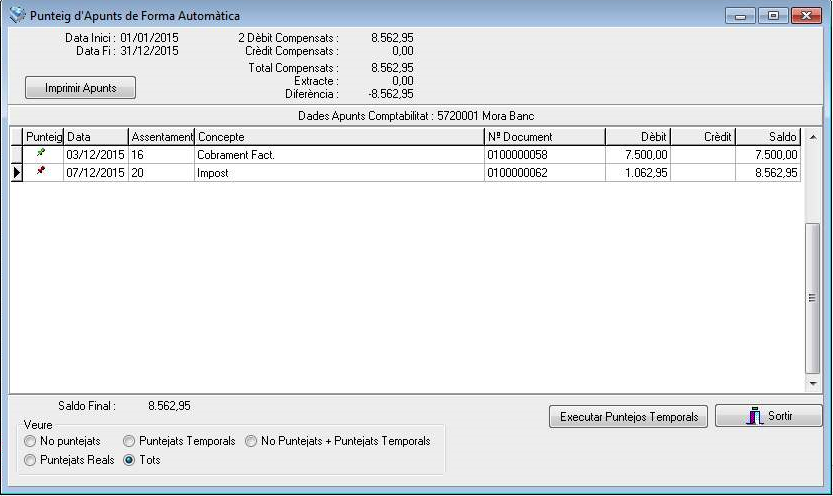Click the Assentament column header
This screenshot has height=496, width=833.
(x=162, y=136)
